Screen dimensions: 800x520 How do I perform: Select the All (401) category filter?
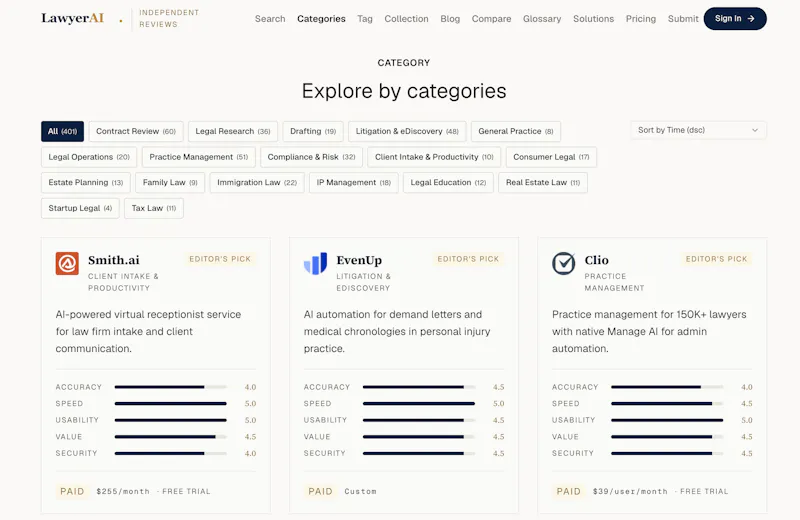coord(62,131)
